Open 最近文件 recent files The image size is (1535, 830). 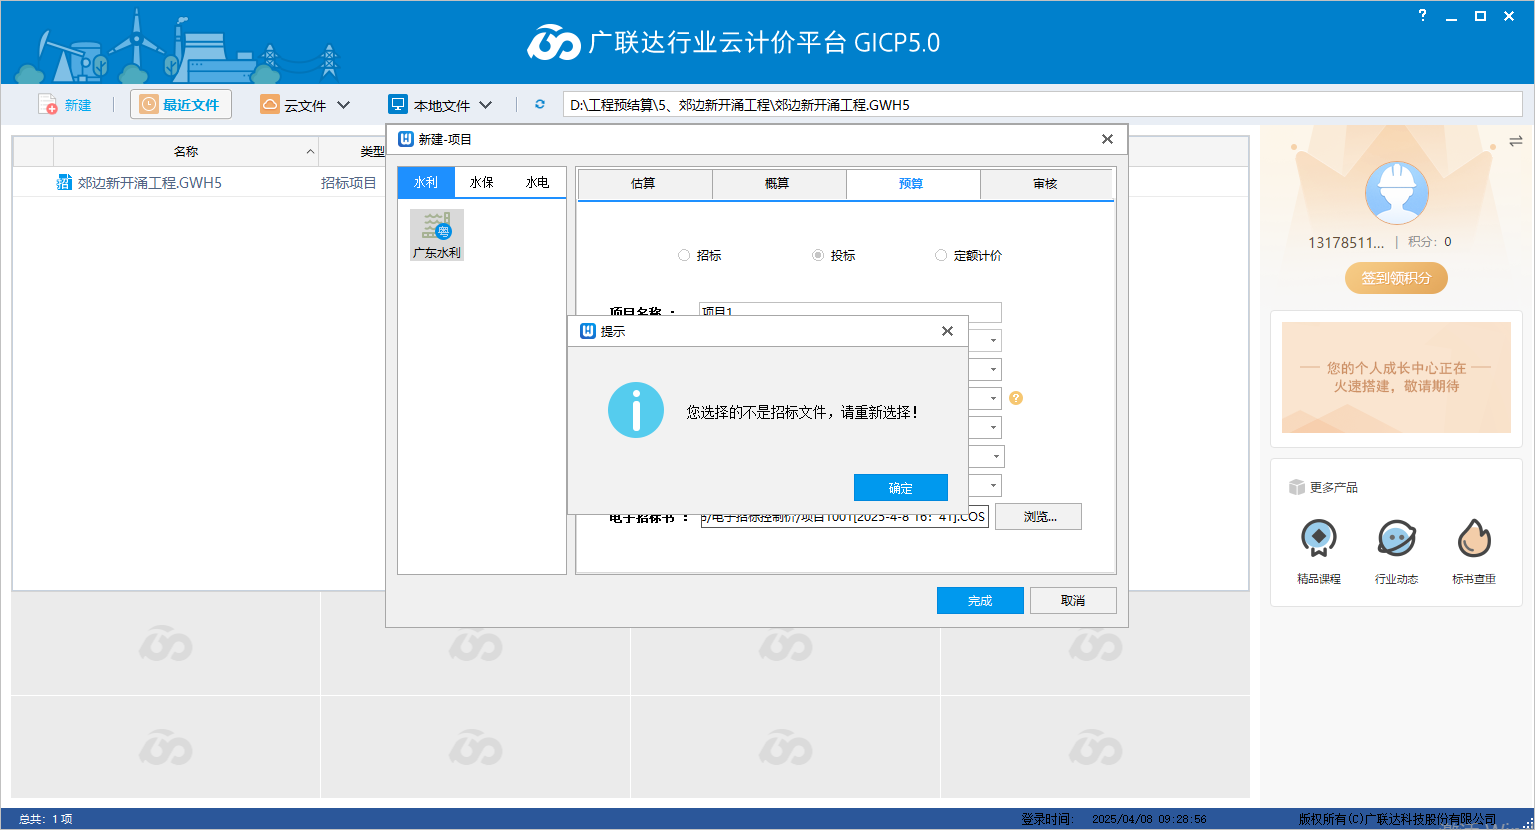click(x=181, y=105)
